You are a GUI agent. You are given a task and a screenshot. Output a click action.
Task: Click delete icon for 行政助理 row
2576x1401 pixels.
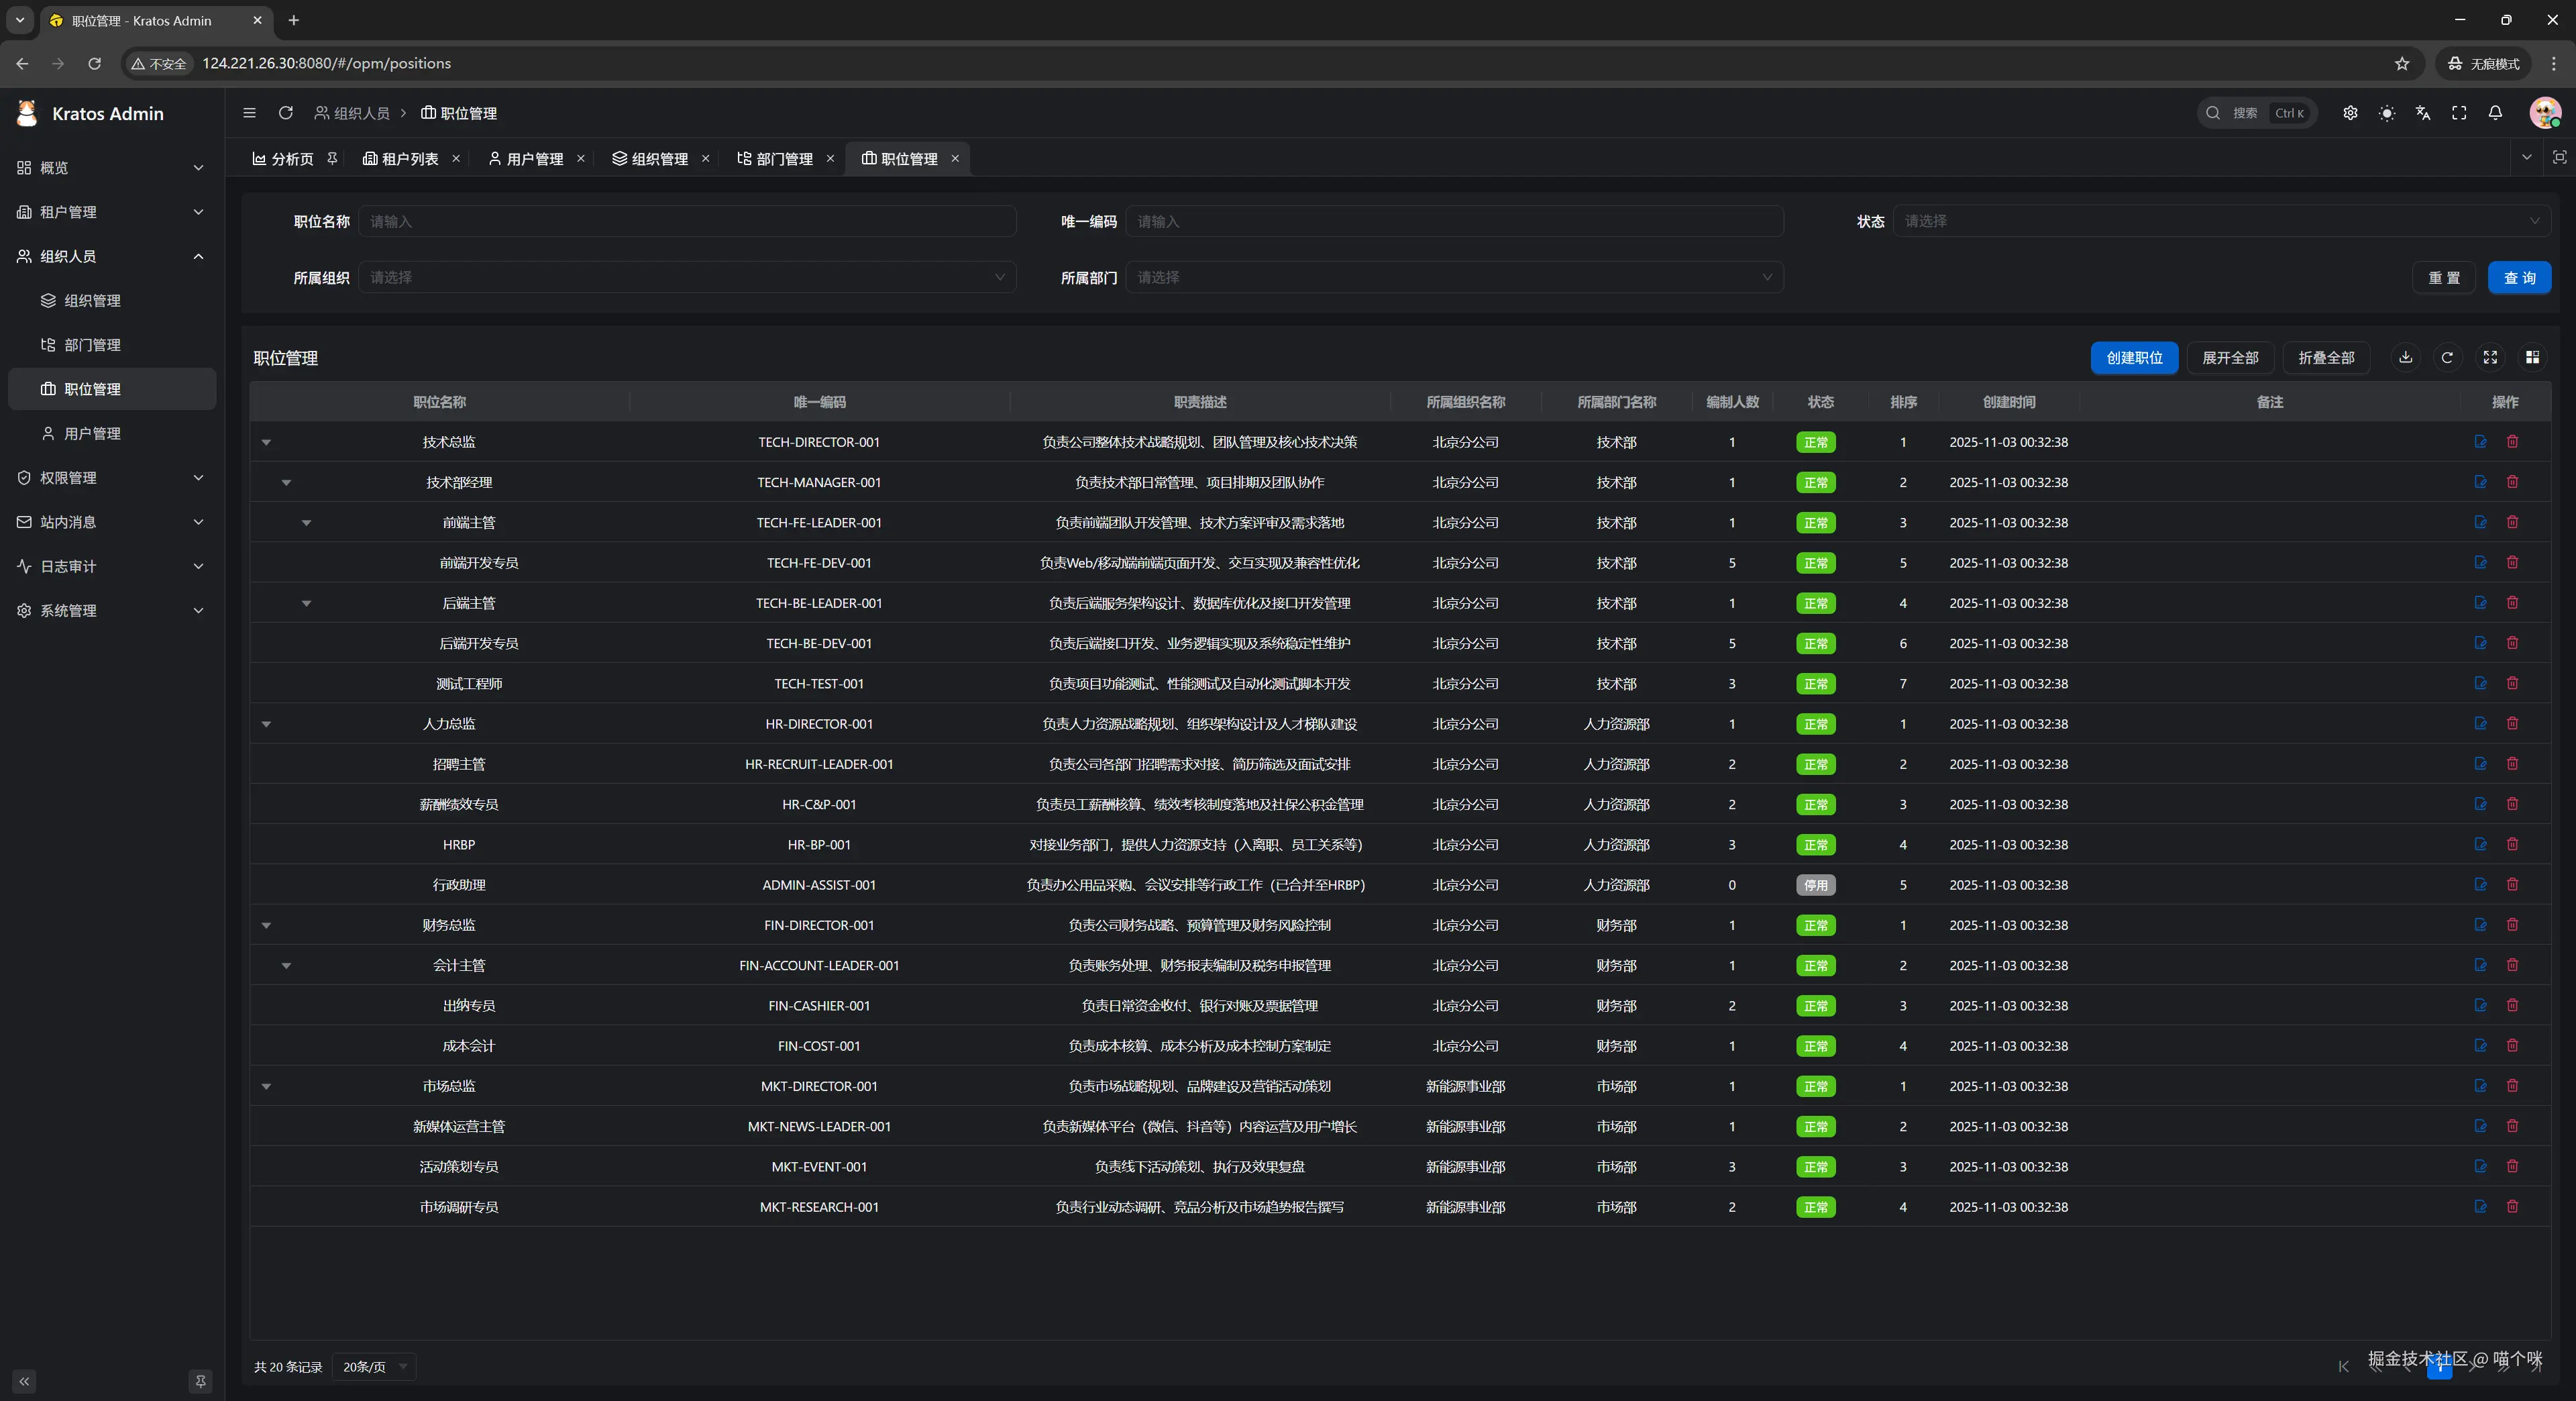[x=2512, y=884]
